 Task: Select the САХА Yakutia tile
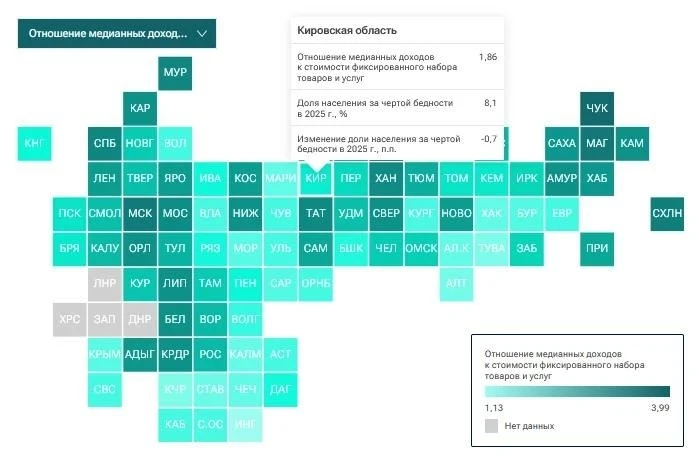[562, 143]
